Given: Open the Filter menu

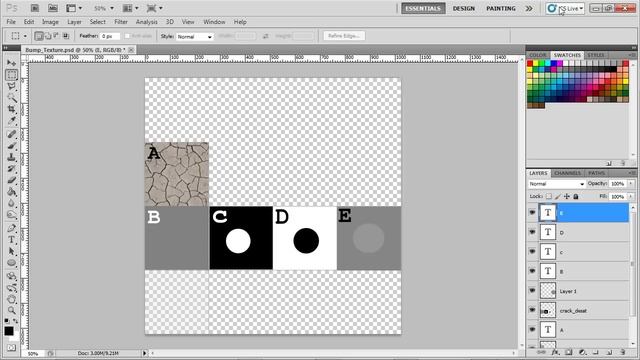Looking at the screenshot, I should pyautogui.click(x=121, y=22).
